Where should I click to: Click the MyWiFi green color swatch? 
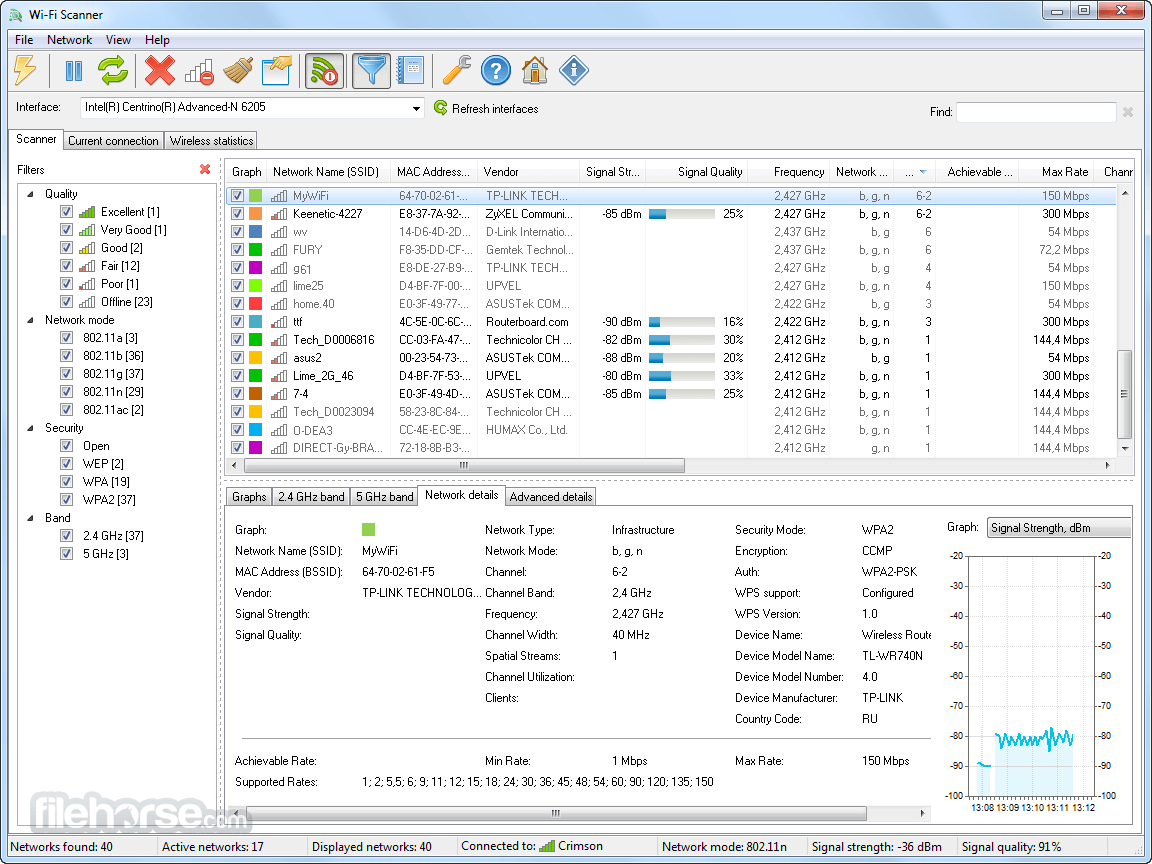[x=255, y=195]
